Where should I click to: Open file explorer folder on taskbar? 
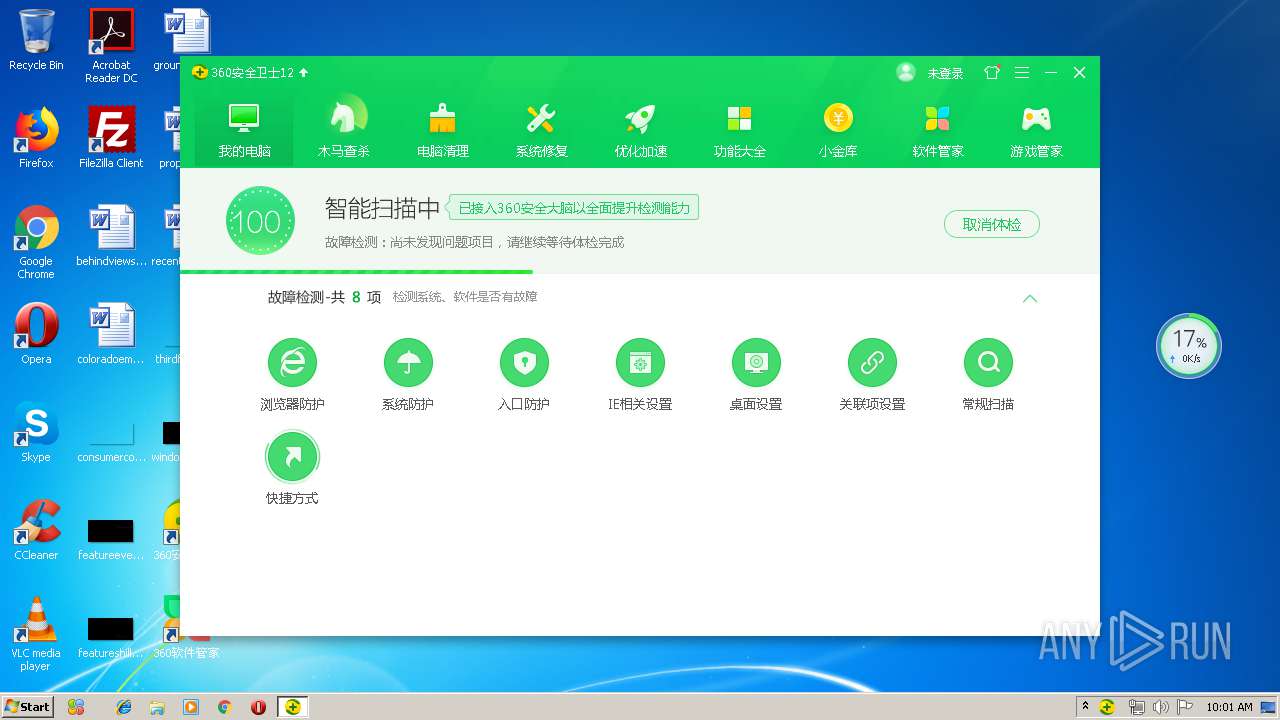[157, 707]
